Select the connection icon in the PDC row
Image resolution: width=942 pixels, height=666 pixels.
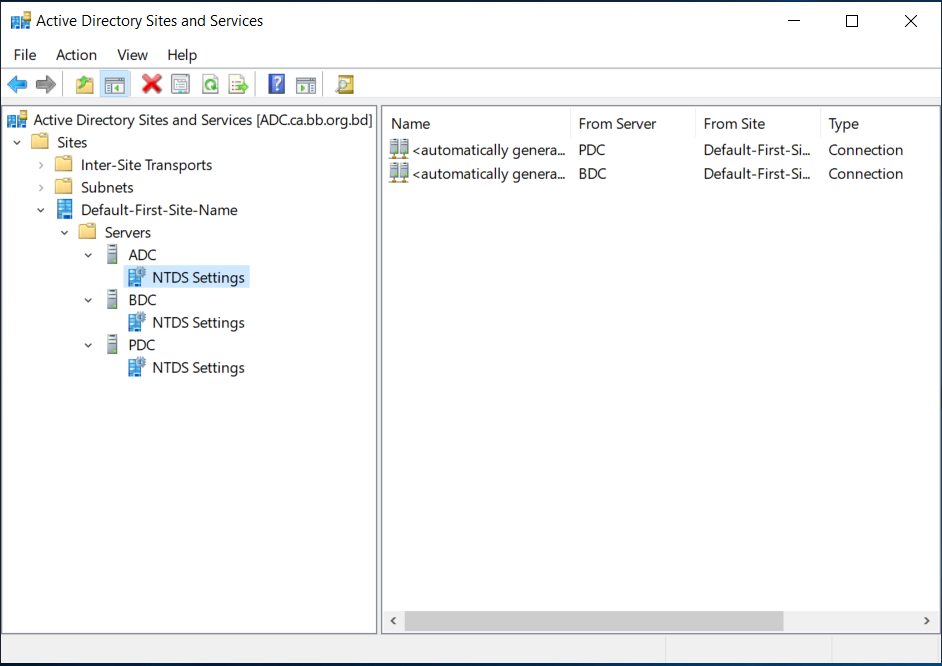click(399, 149)
